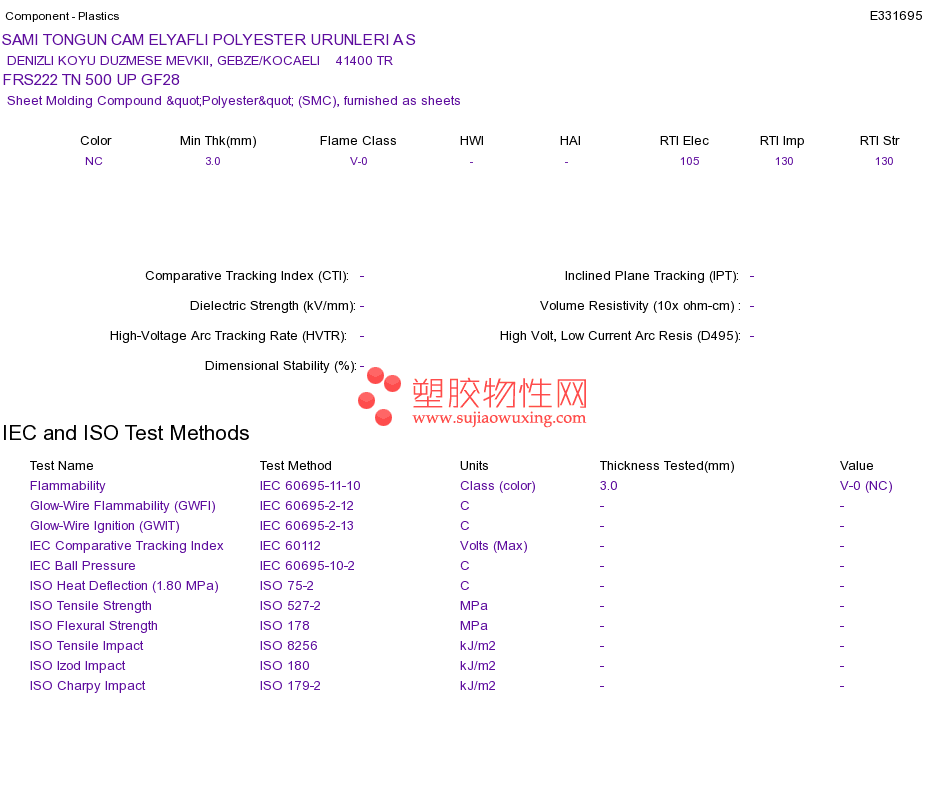This screenshot has width=950, height=800.
Task: Click the High-Voltage Arc Tracking Rate label
Action: (x=228, y=336)
